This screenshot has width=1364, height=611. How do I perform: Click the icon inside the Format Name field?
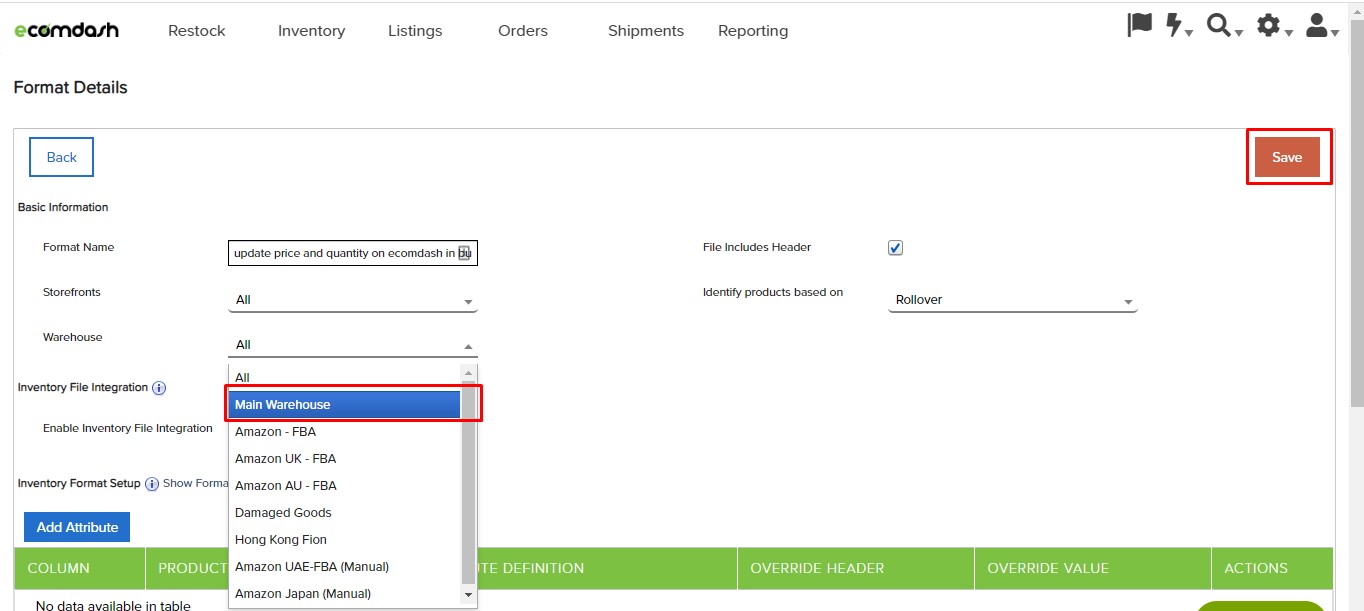(x=465, y=253)
